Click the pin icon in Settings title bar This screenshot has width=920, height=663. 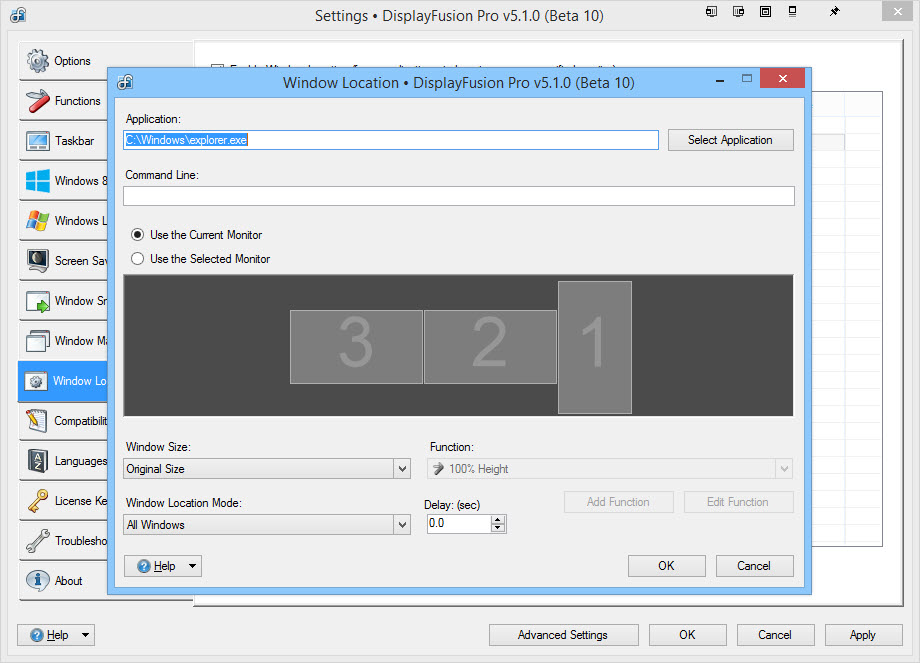pyautogui.click(x=834, y=12)
